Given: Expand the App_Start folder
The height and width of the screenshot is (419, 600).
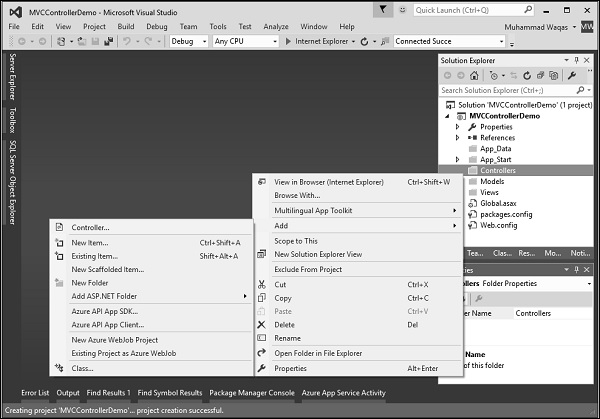Looking at the screenshot, I should (458, 160).
